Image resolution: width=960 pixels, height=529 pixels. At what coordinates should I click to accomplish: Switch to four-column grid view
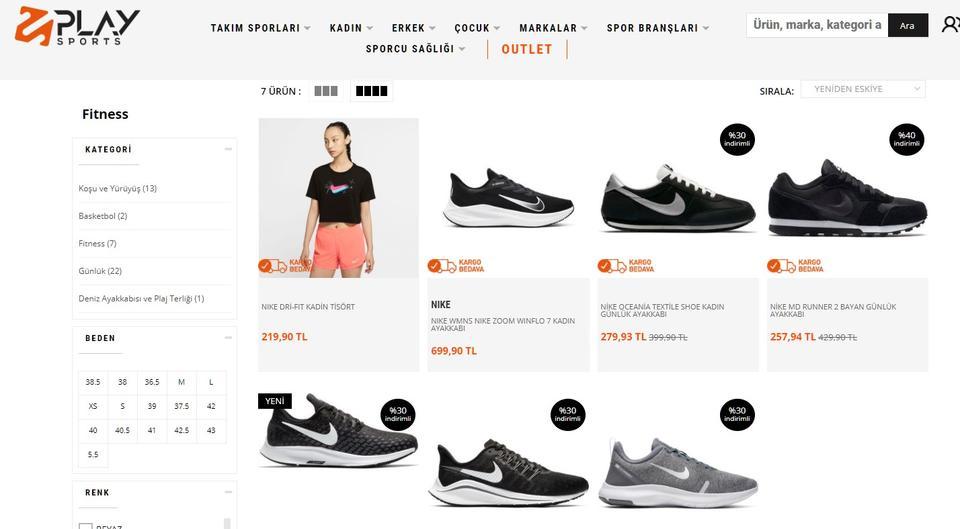coord(372,91)
